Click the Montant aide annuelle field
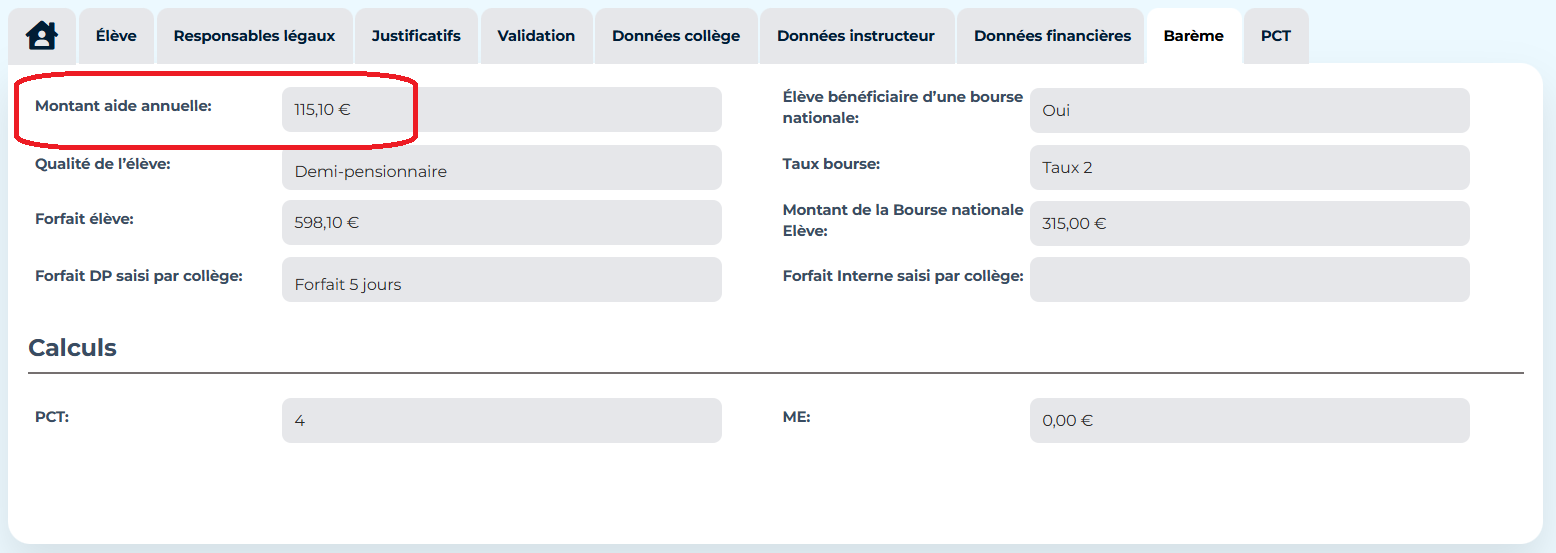This screenshot has height=553, width=1556. pos(501,110)
